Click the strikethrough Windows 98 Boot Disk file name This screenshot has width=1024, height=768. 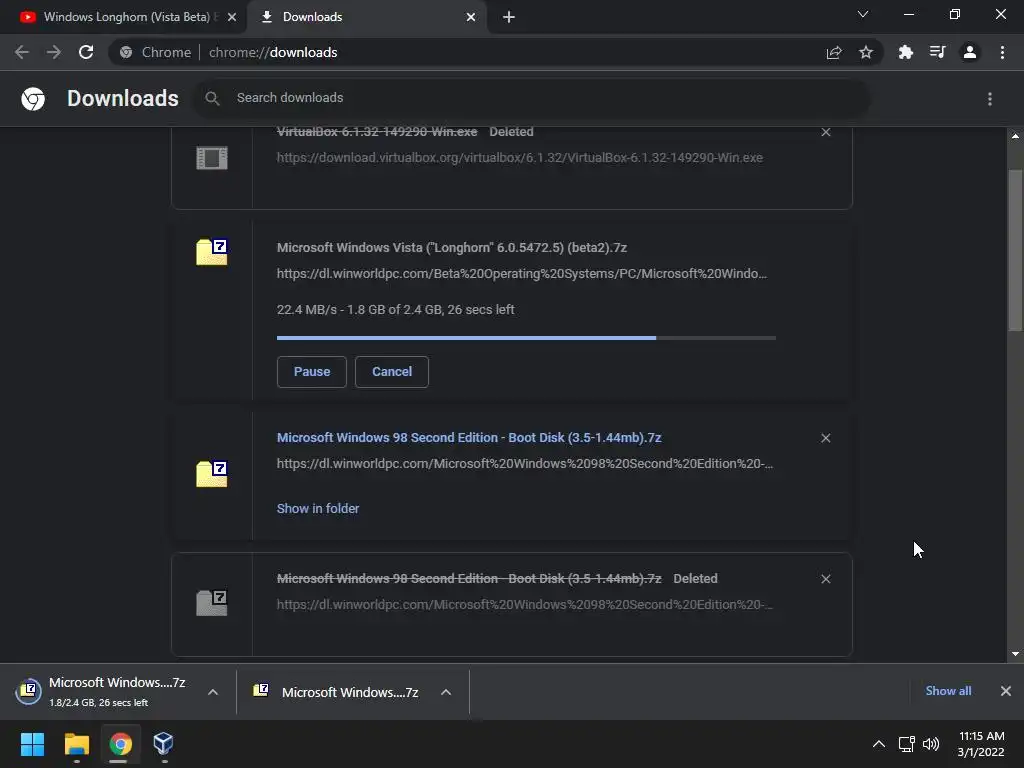[x=469, y=579]
